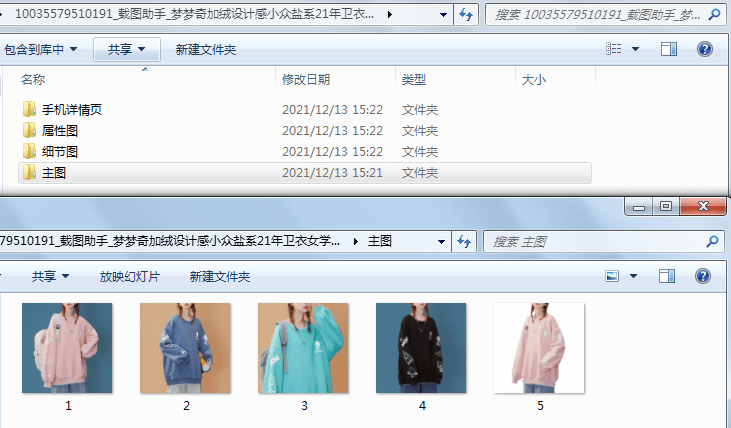Image resolution: width=731 pixels, height=428 pixels.
Task: Click the 搜索 主图 search field
Action: [595, 241]
